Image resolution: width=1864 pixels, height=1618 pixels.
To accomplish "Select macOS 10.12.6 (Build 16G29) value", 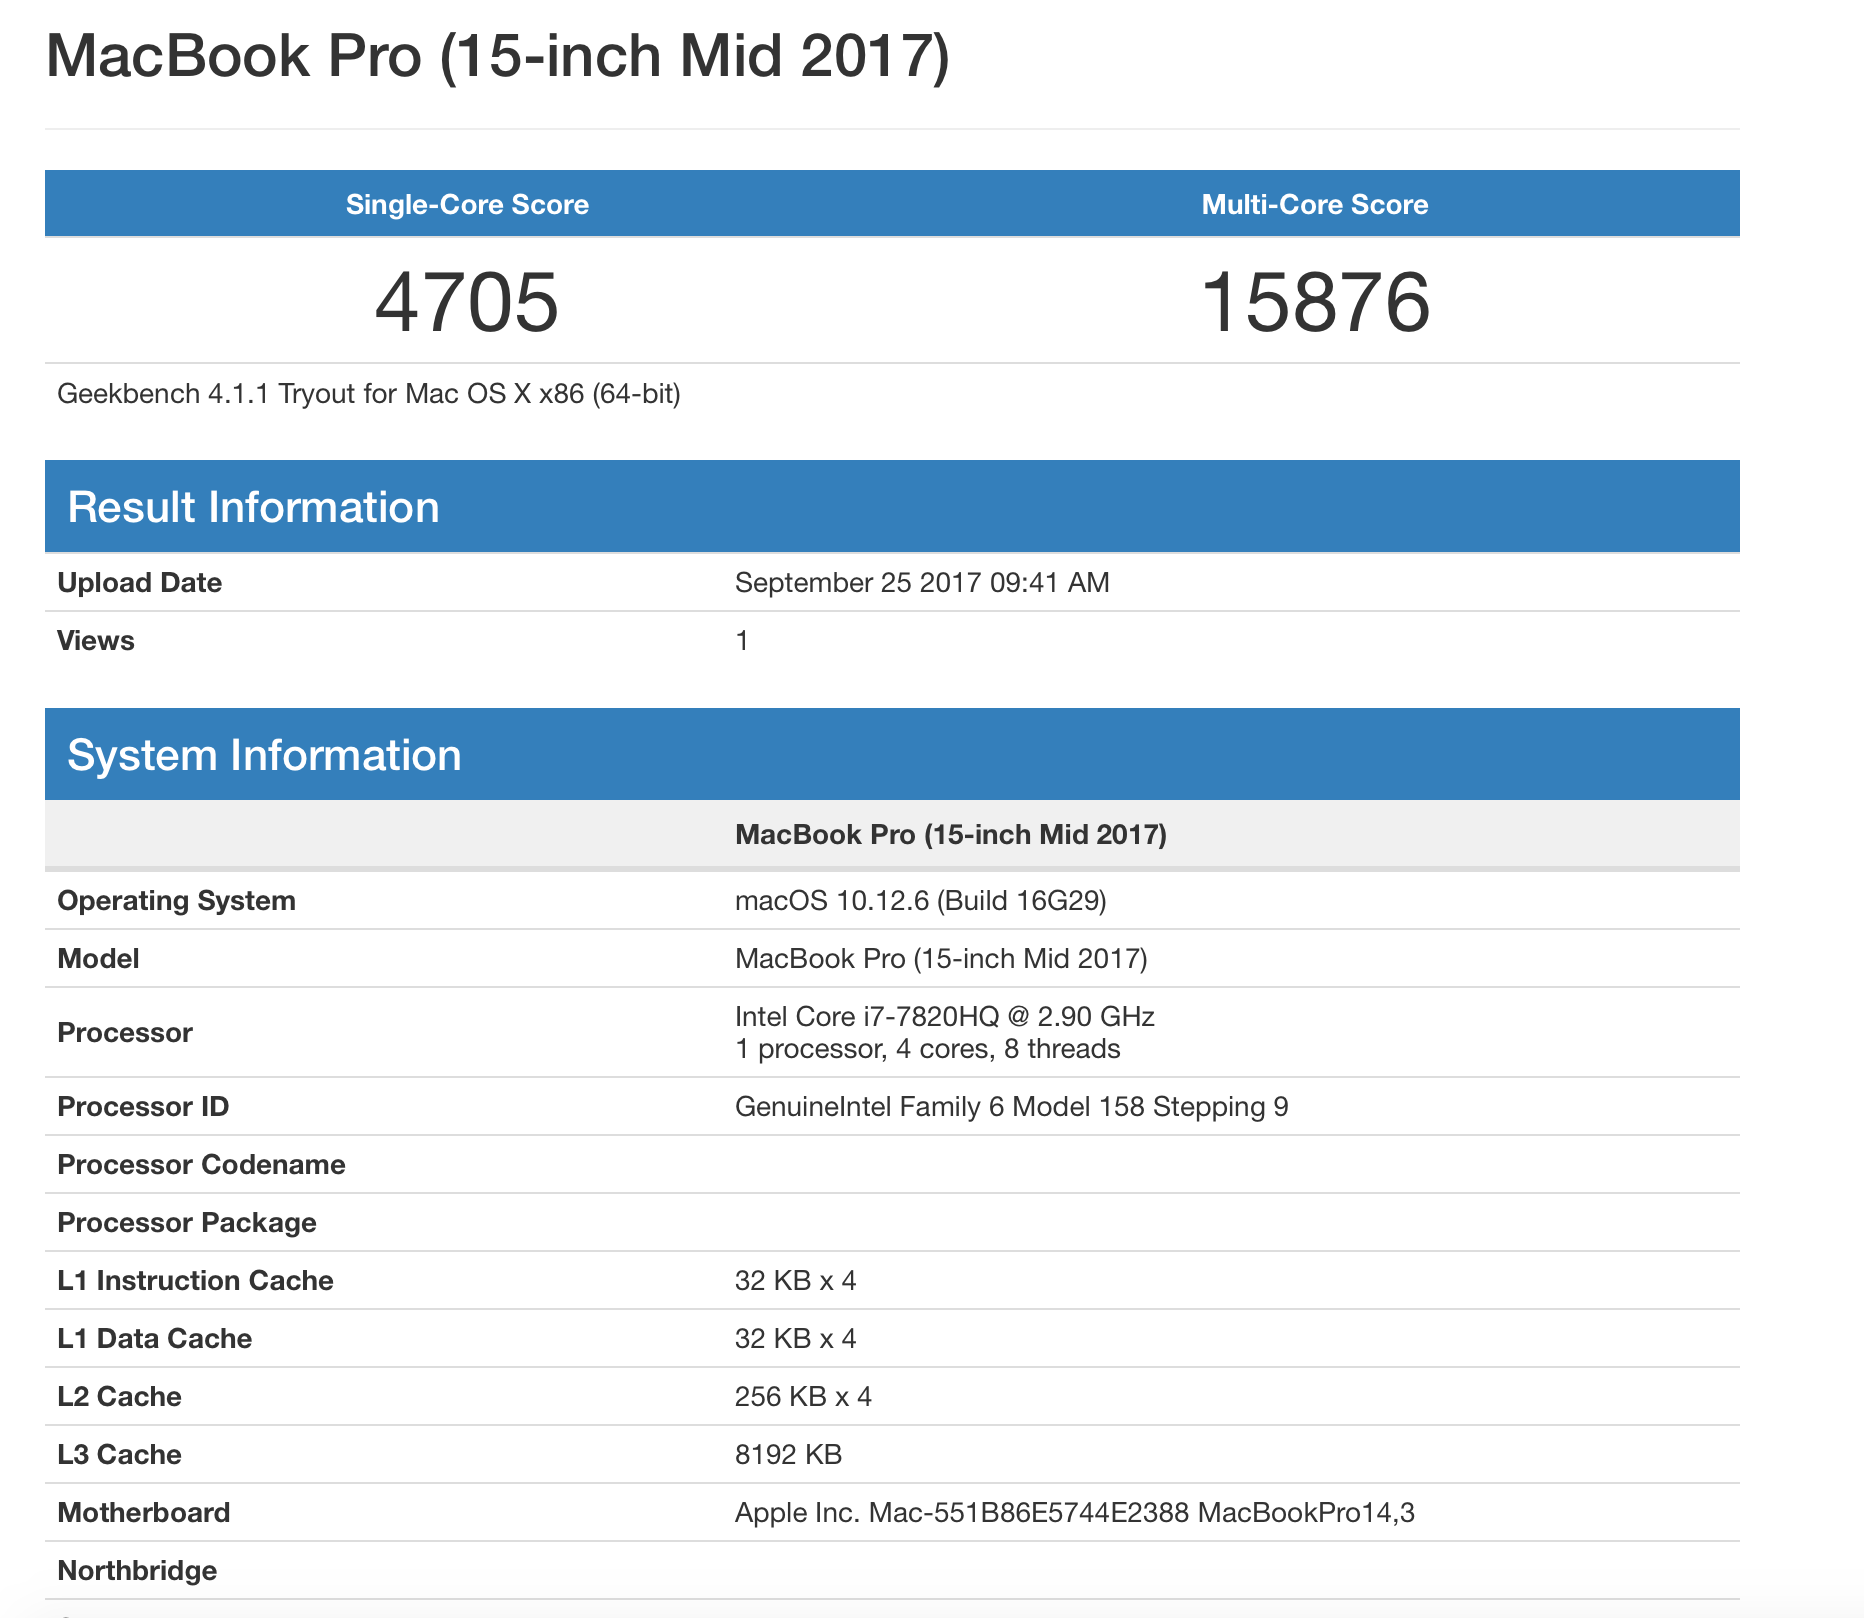I will [921, 900].
